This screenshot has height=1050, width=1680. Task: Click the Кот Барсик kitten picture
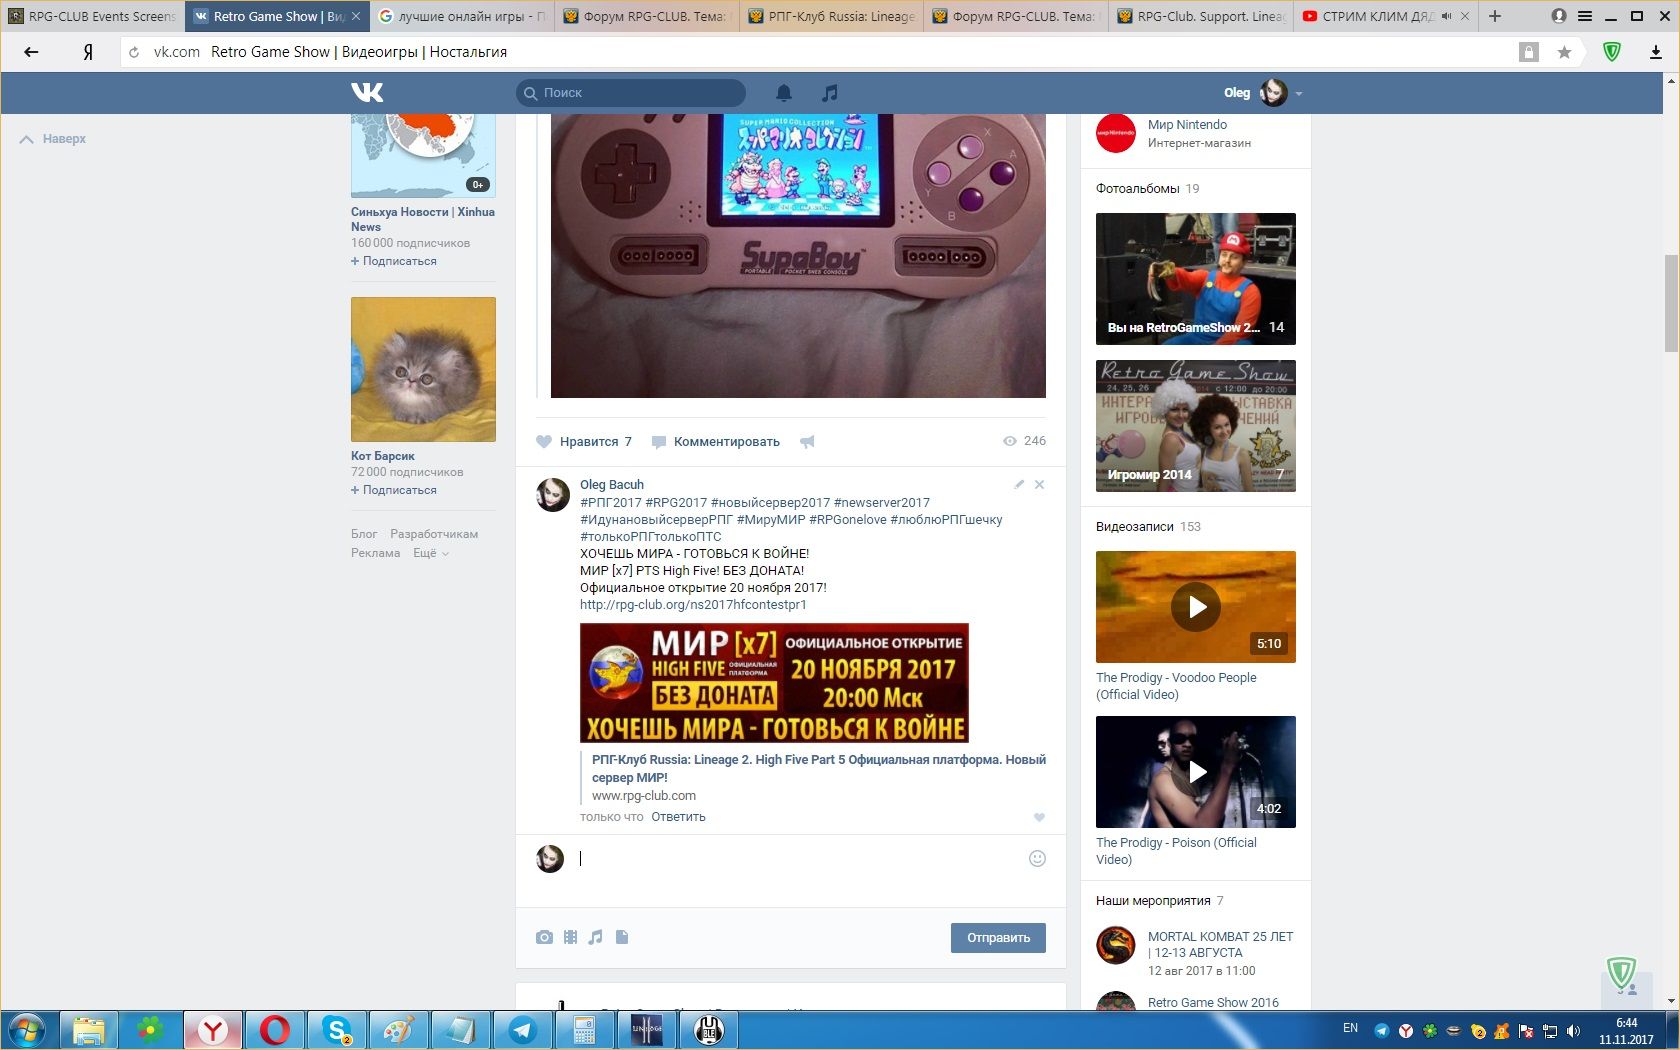click(423, 369)
